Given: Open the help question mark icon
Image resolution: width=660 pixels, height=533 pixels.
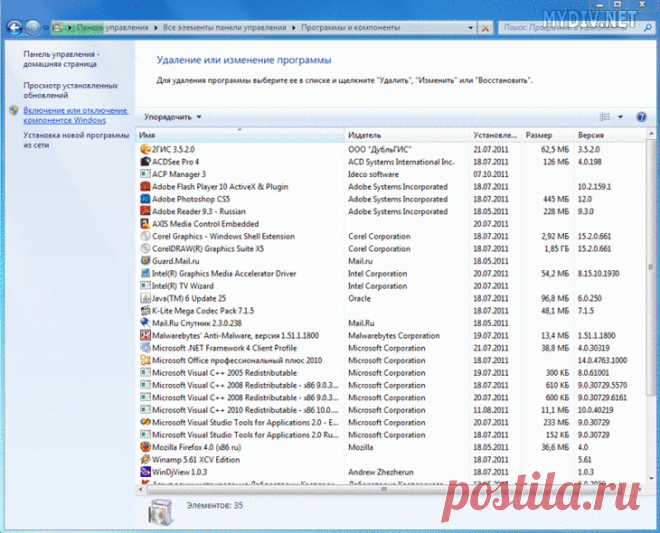Looking at the screenshot, I should [641, 117].
